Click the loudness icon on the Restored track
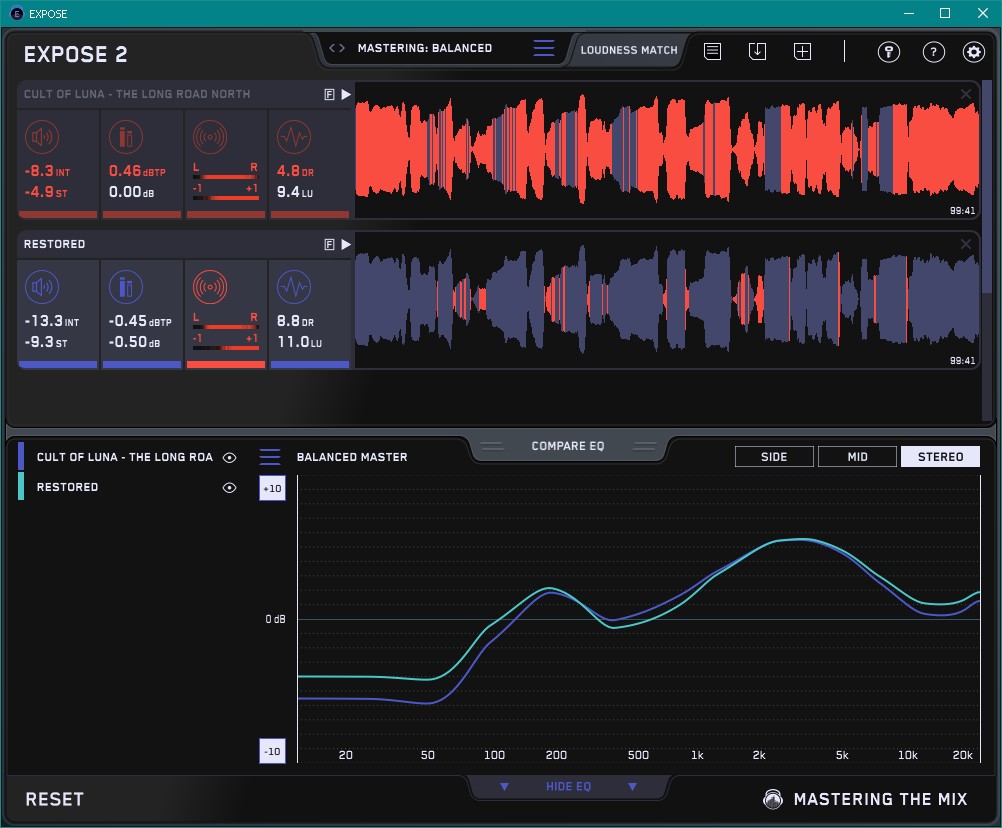The image size is (1002, 828). coord(40,288)
